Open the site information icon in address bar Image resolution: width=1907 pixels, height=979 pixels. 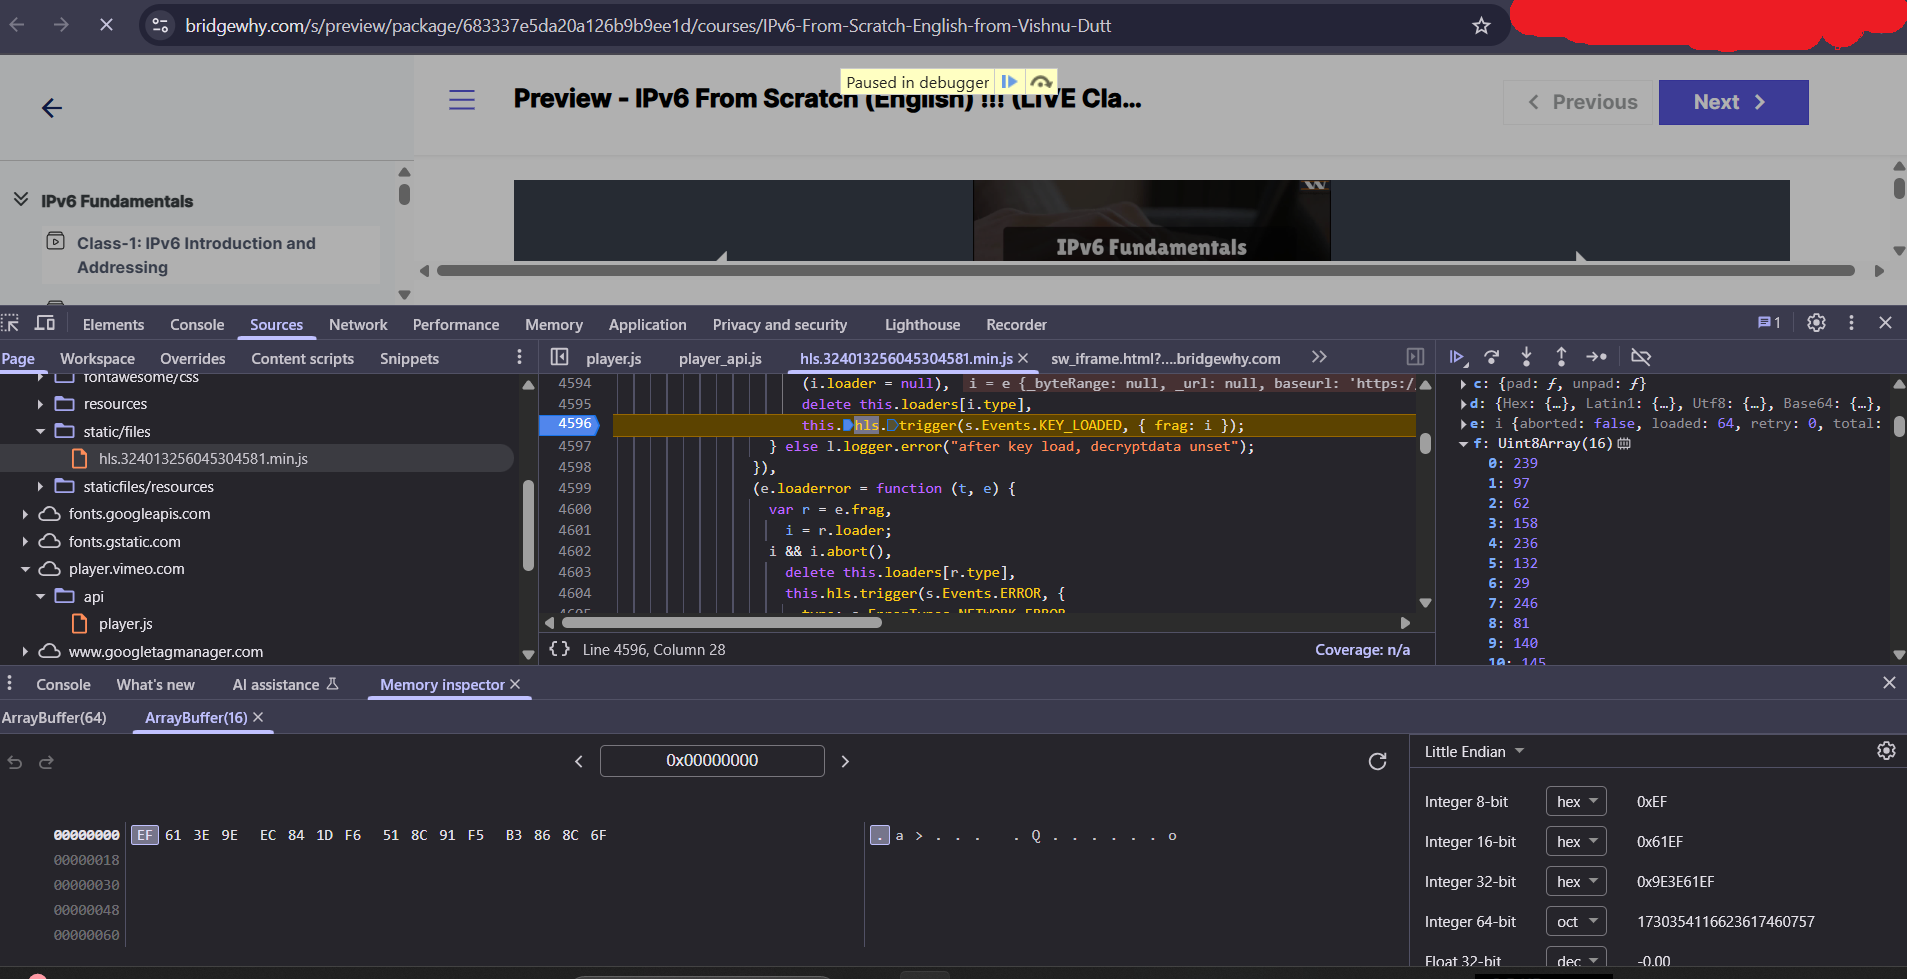point(160,26)
